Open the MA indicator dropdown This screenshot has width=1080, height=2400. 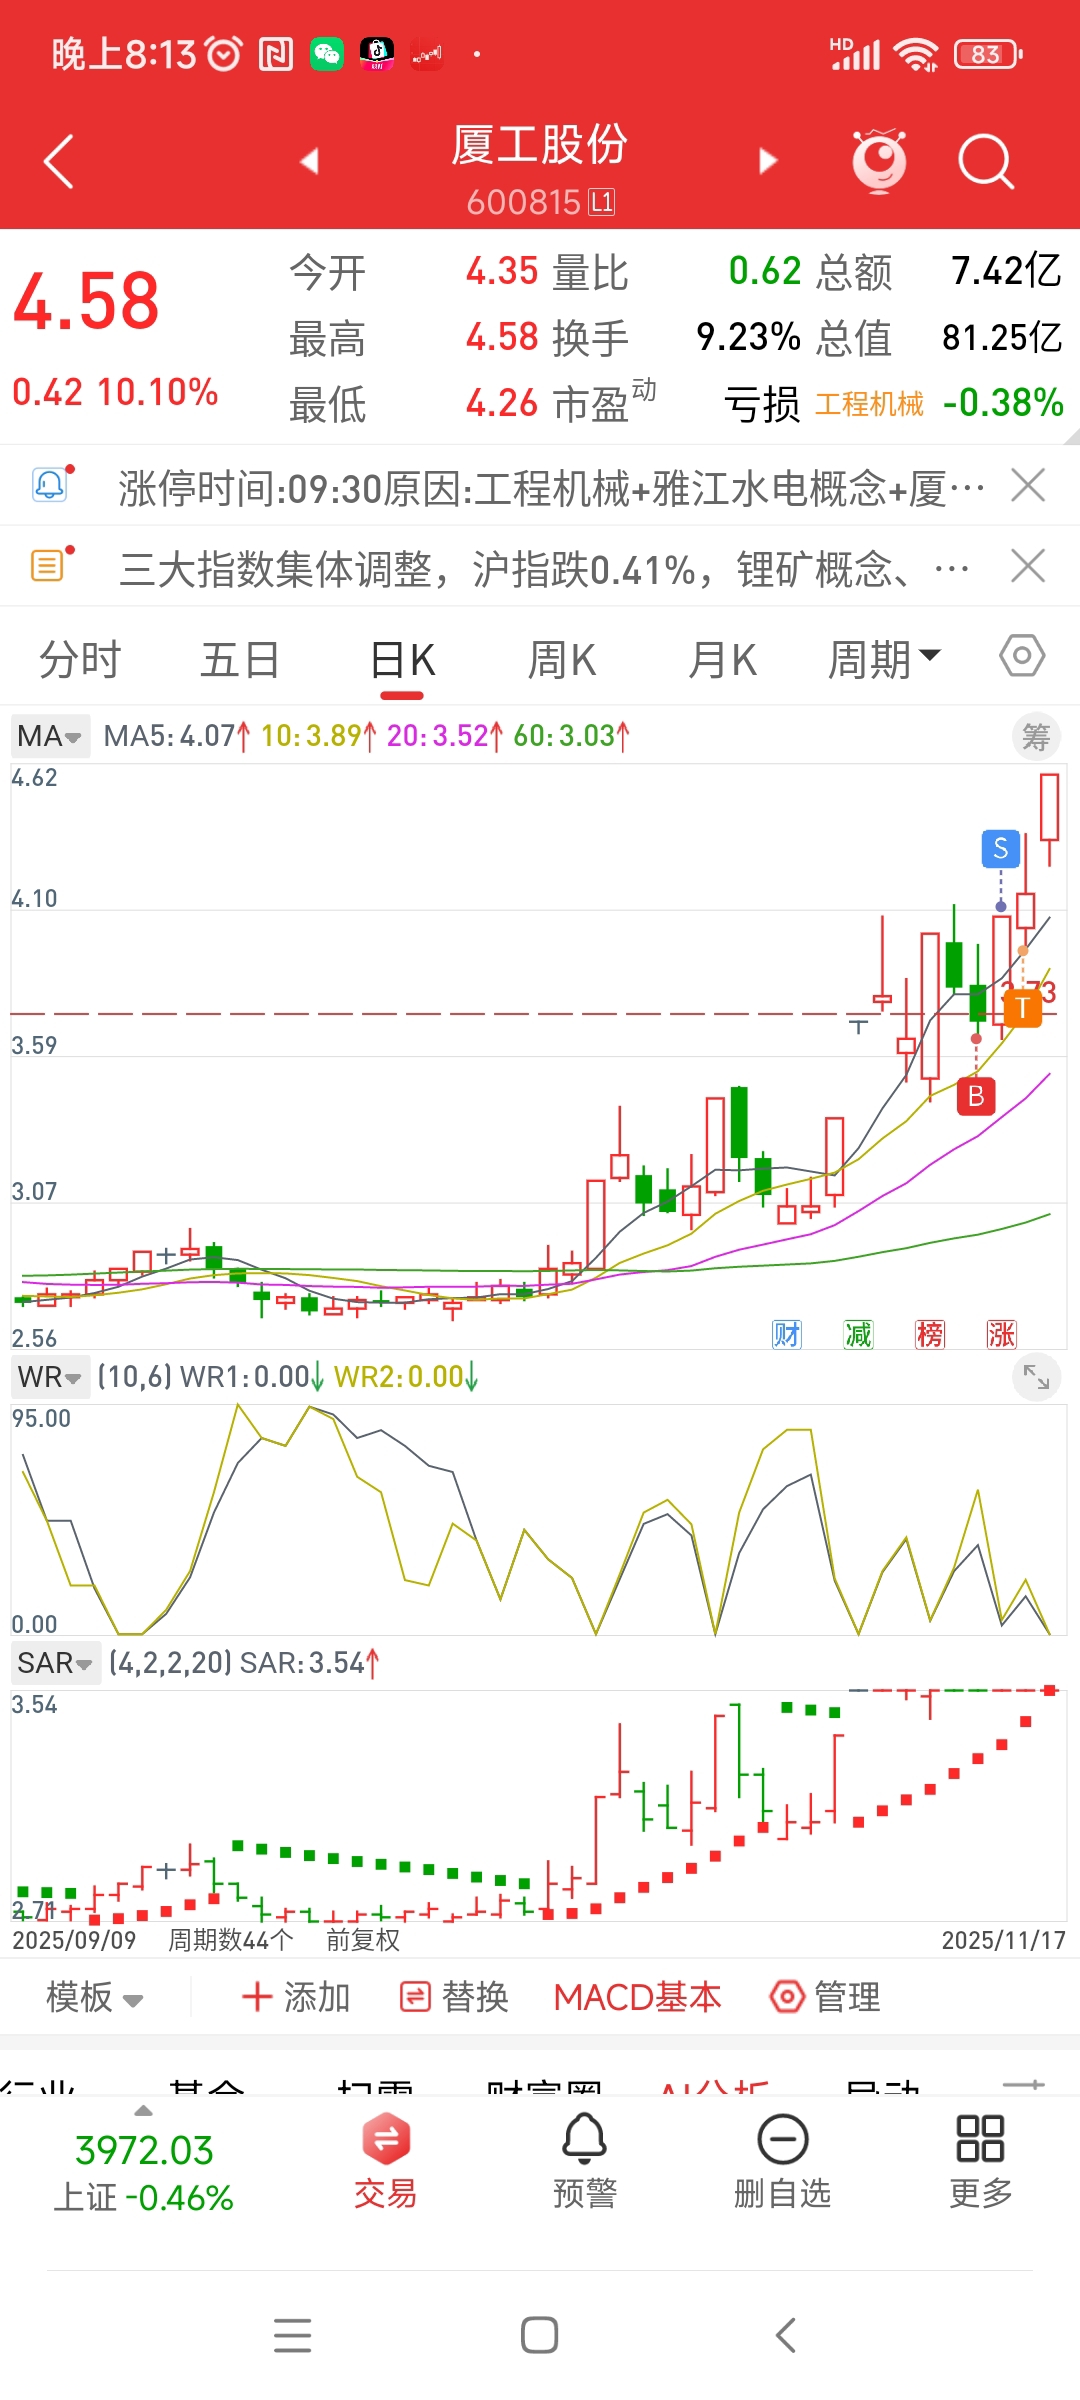pos(50,736)
